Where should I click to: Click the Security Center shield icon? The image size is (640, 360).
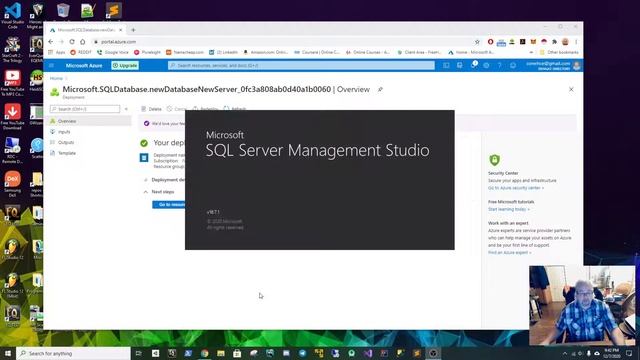pyautogui.click(x=494, y=160)
